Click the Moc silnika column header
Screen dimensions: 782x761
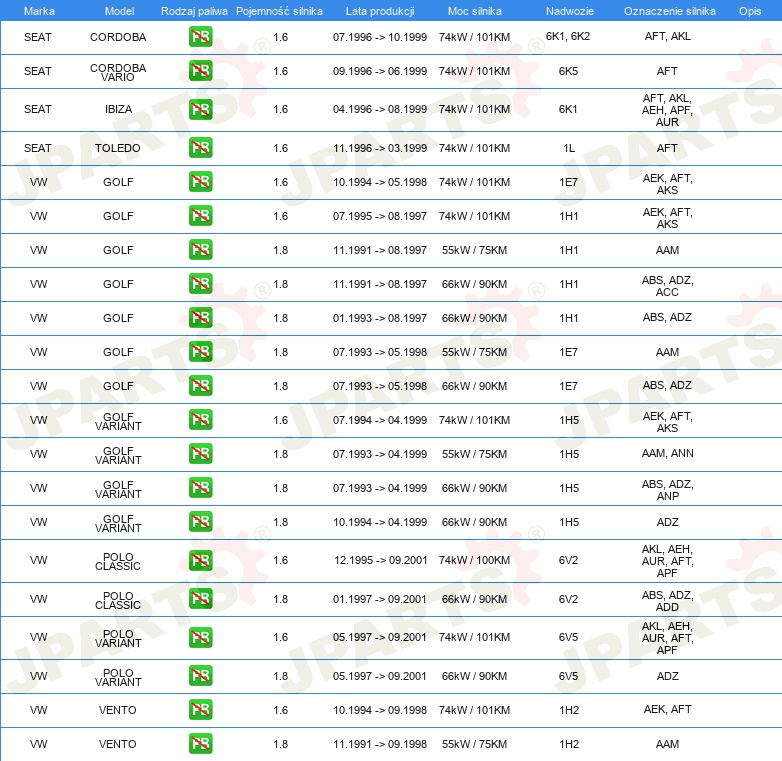tap(474, 11)
